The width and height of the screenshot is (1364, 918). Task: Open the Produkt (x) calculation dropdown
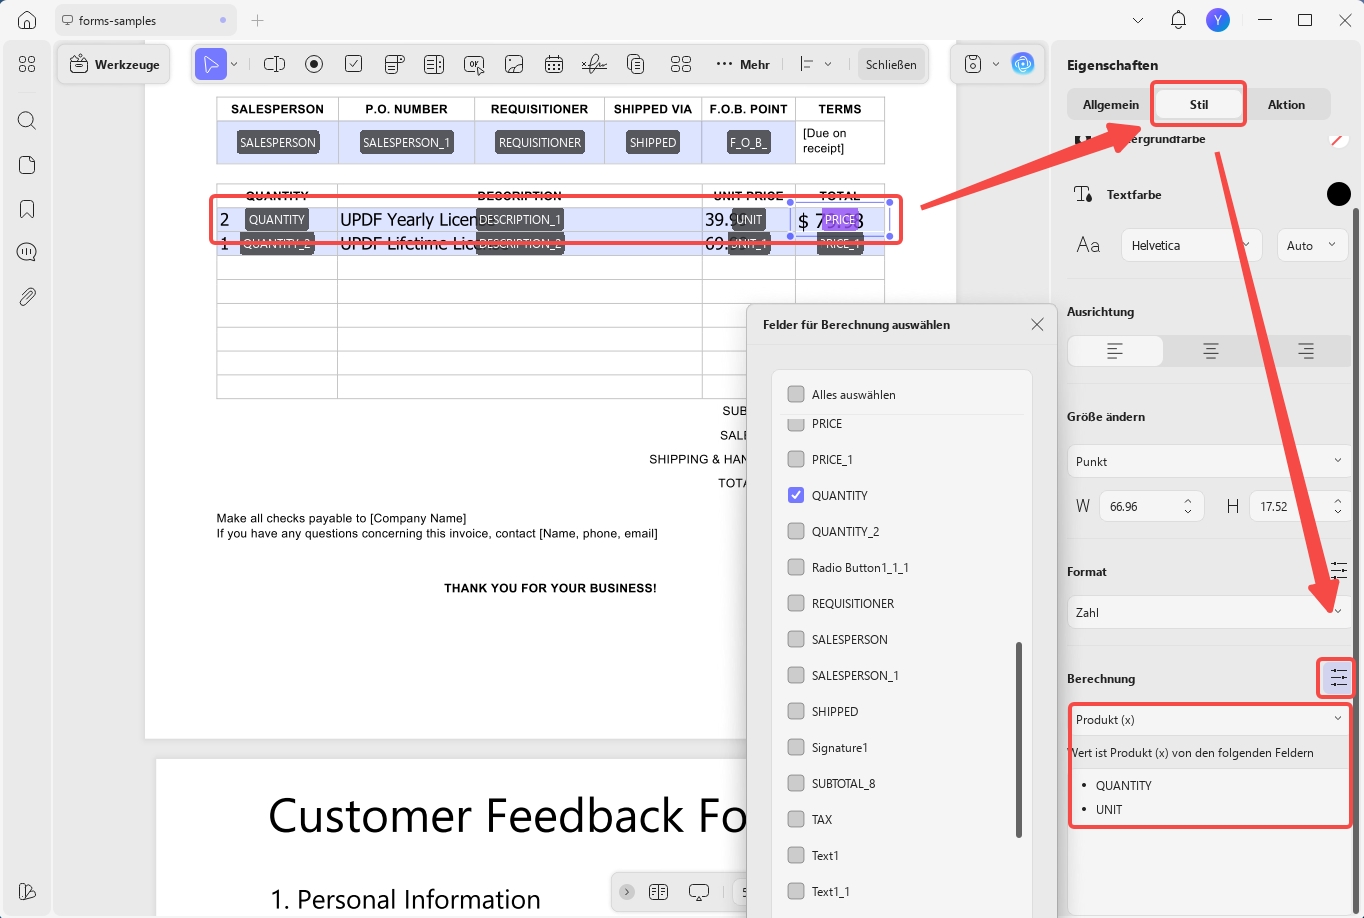pos(1209,719)
